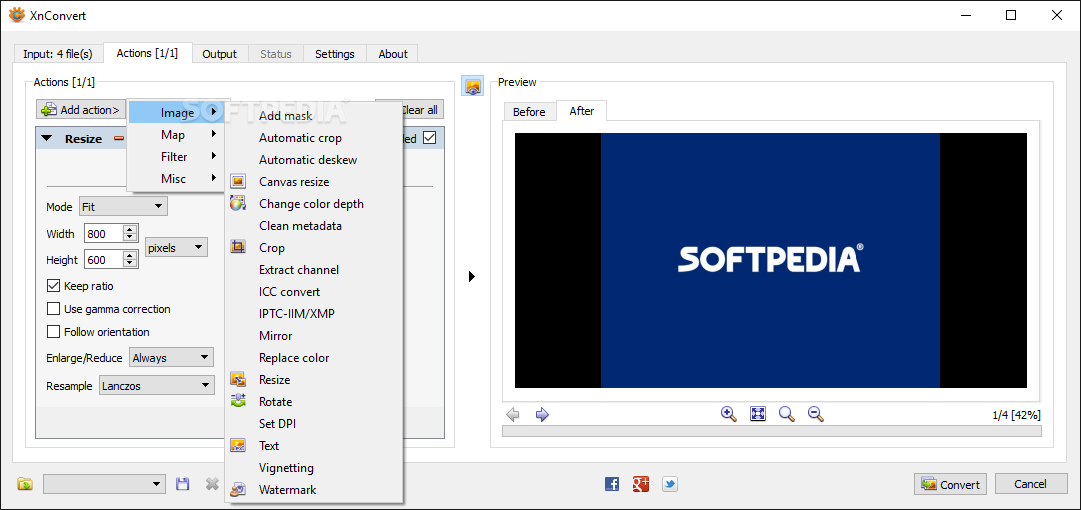Screen dimensions: 1081x510
Task: Choose Automatic deskew action
Action: pos(314,160)
